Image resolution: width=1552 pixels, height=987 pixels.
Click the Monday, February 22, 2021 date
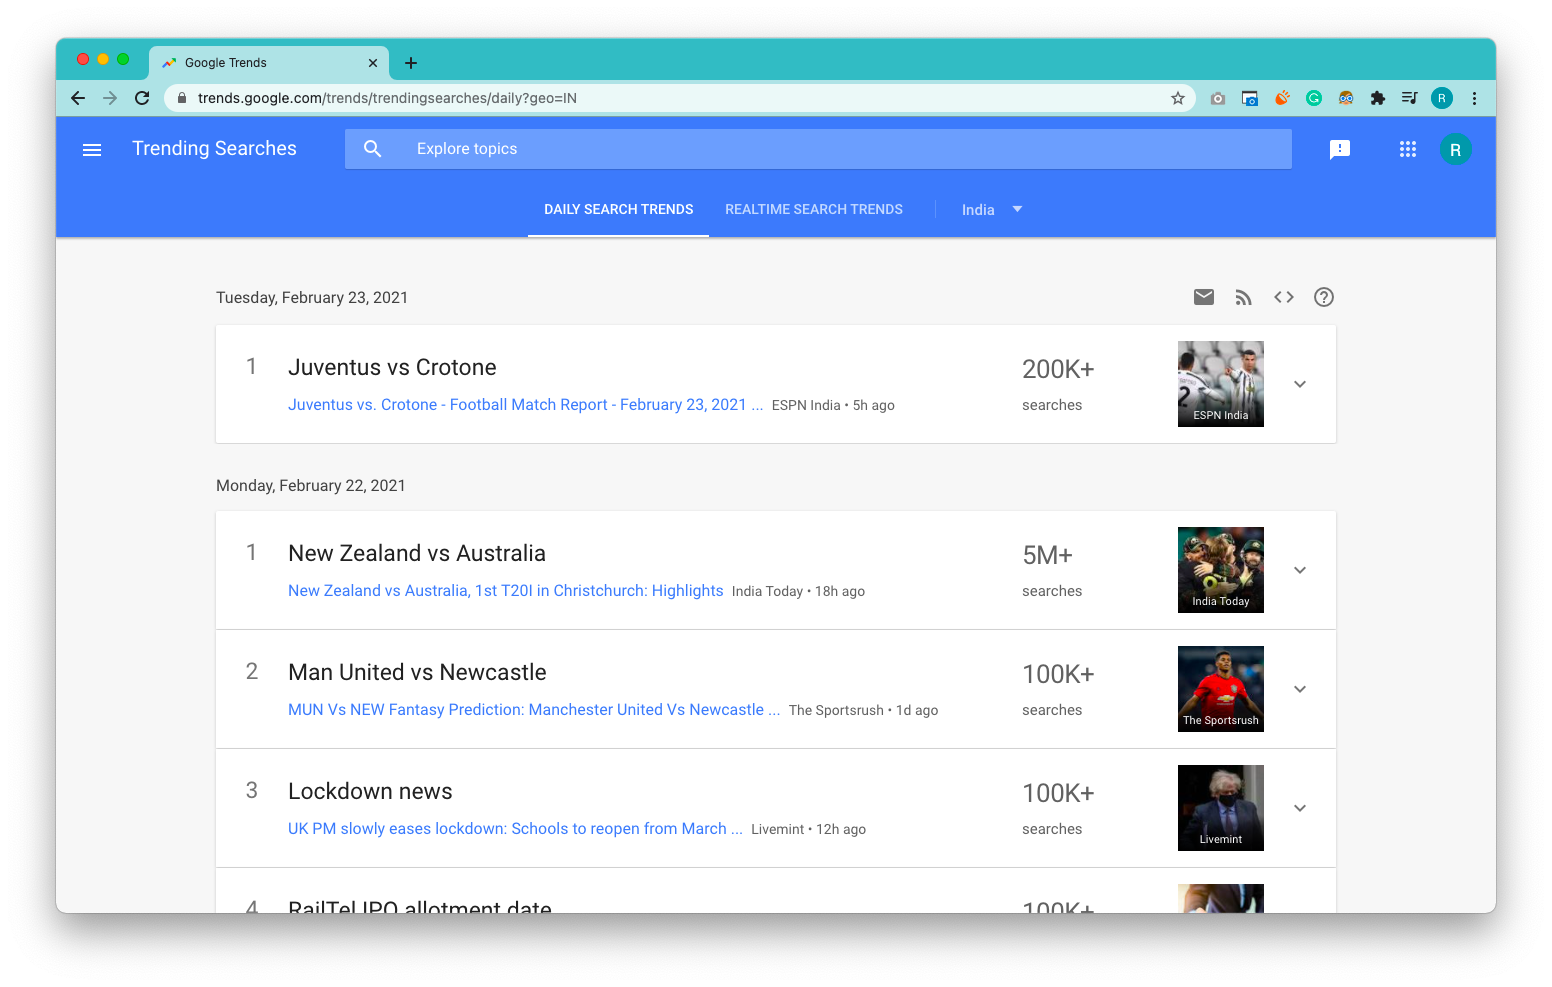pos(311,486)
